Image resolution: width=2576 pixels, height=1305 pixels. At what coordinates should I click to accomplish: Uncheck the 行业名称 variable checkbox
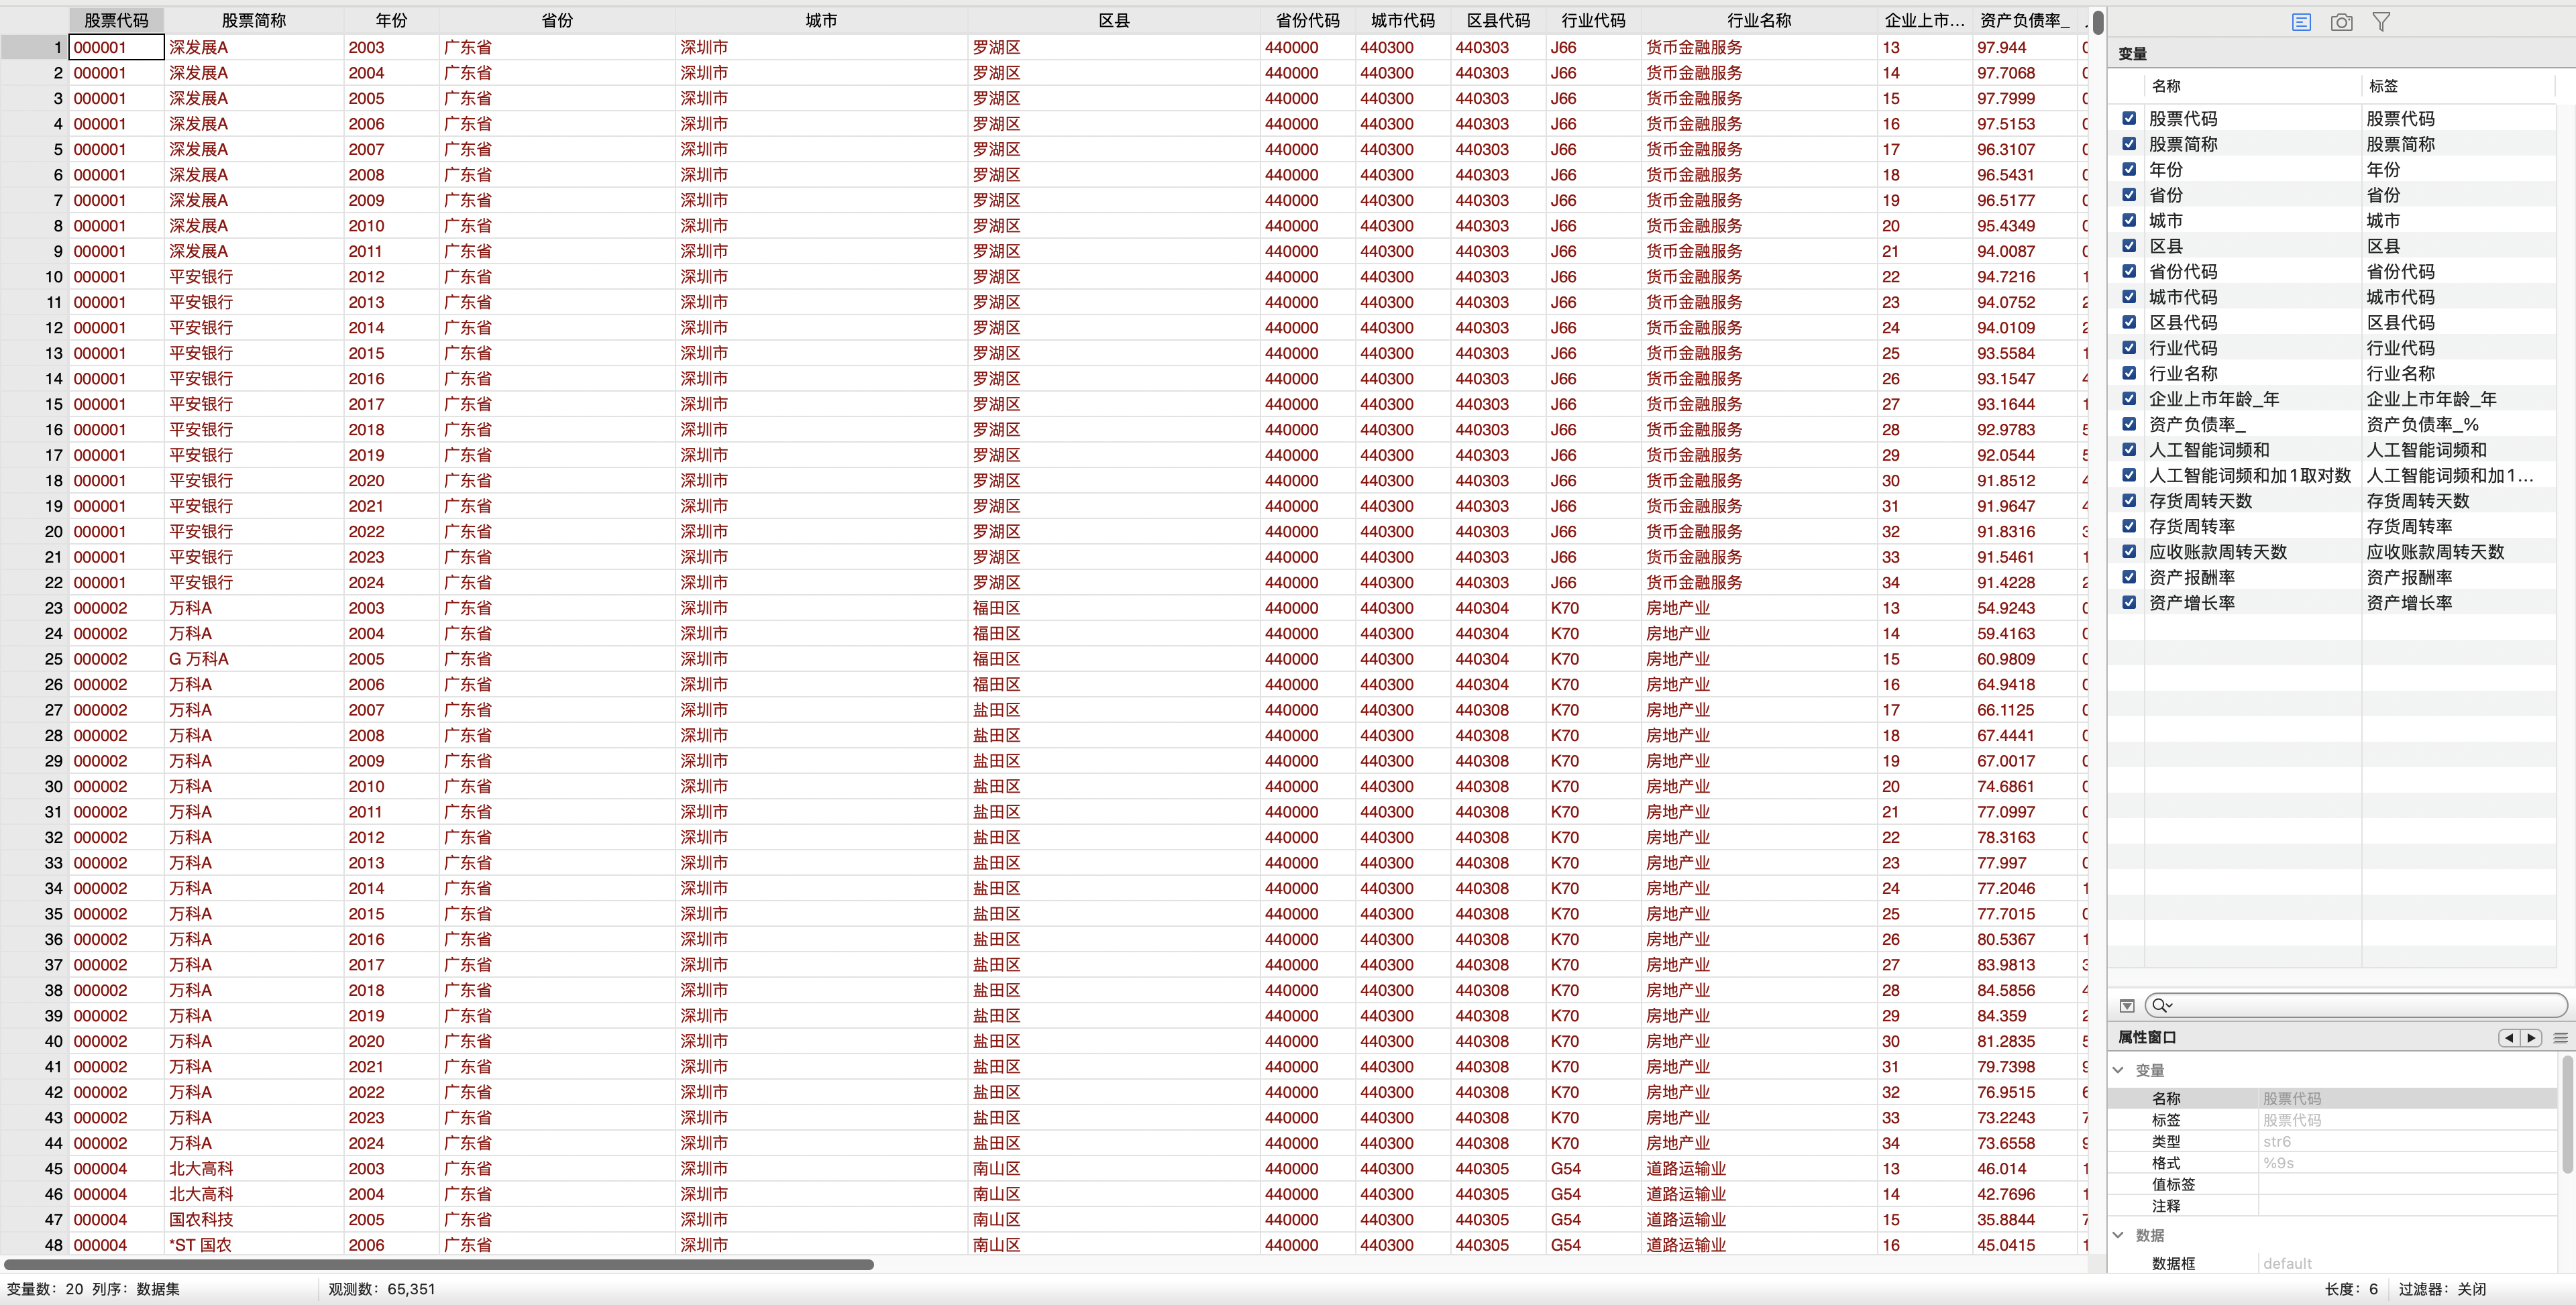[2129, 373]
